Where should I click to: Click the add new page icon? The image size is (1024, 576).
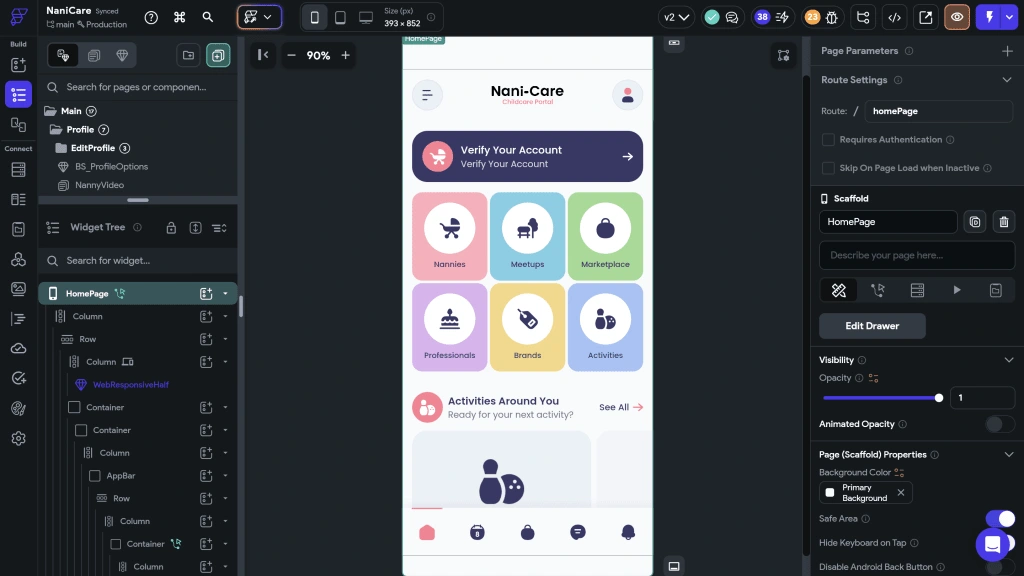pos(218,56)
